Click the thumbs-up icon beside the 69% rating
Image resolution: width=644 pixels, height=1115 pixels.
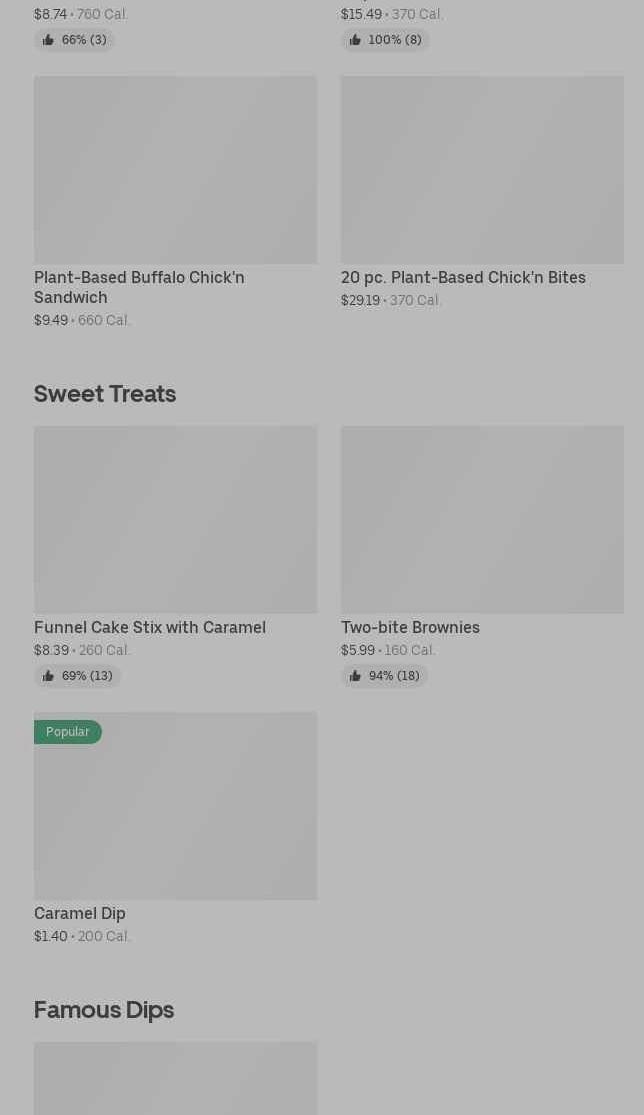tap(48, 676)
